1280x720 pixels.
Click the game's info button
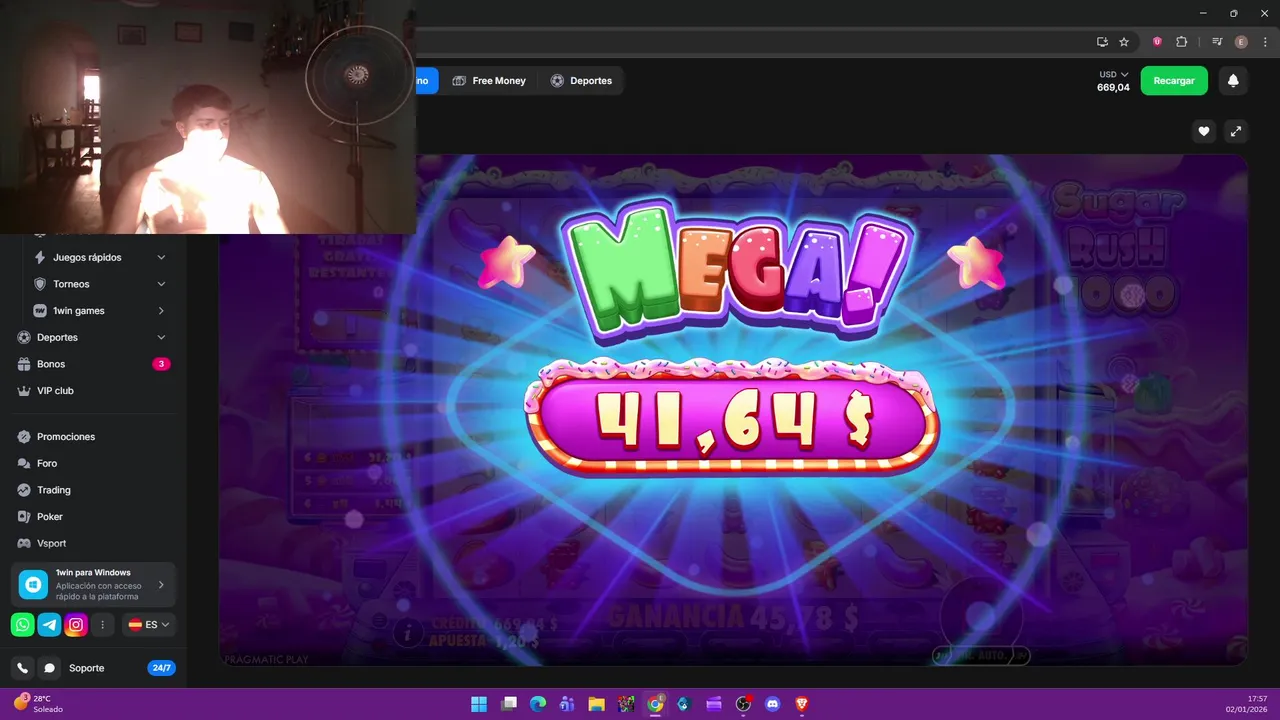pos(406,632)
